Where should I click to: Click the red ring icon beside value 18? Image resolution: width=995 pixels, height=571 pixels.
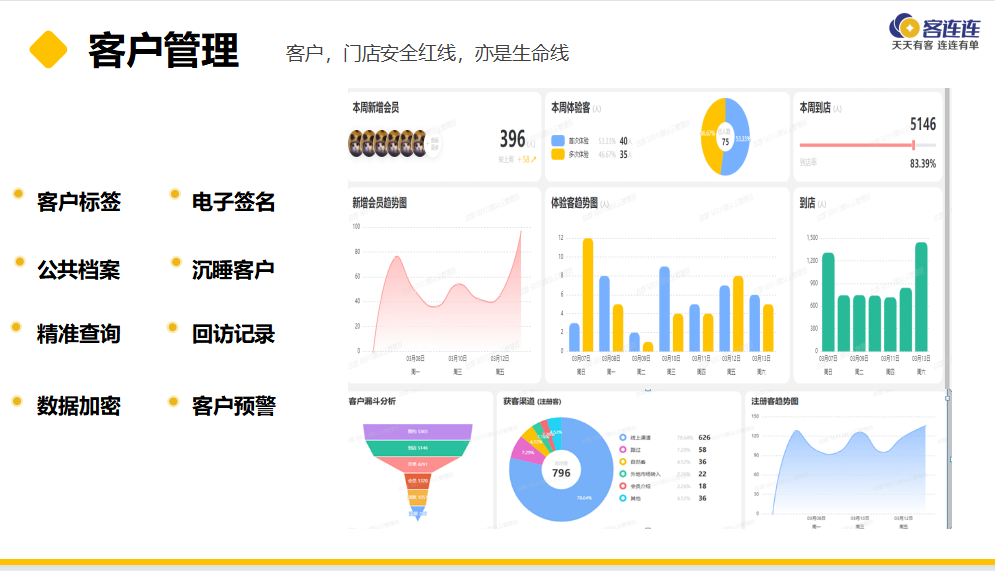tap(623, 486)
